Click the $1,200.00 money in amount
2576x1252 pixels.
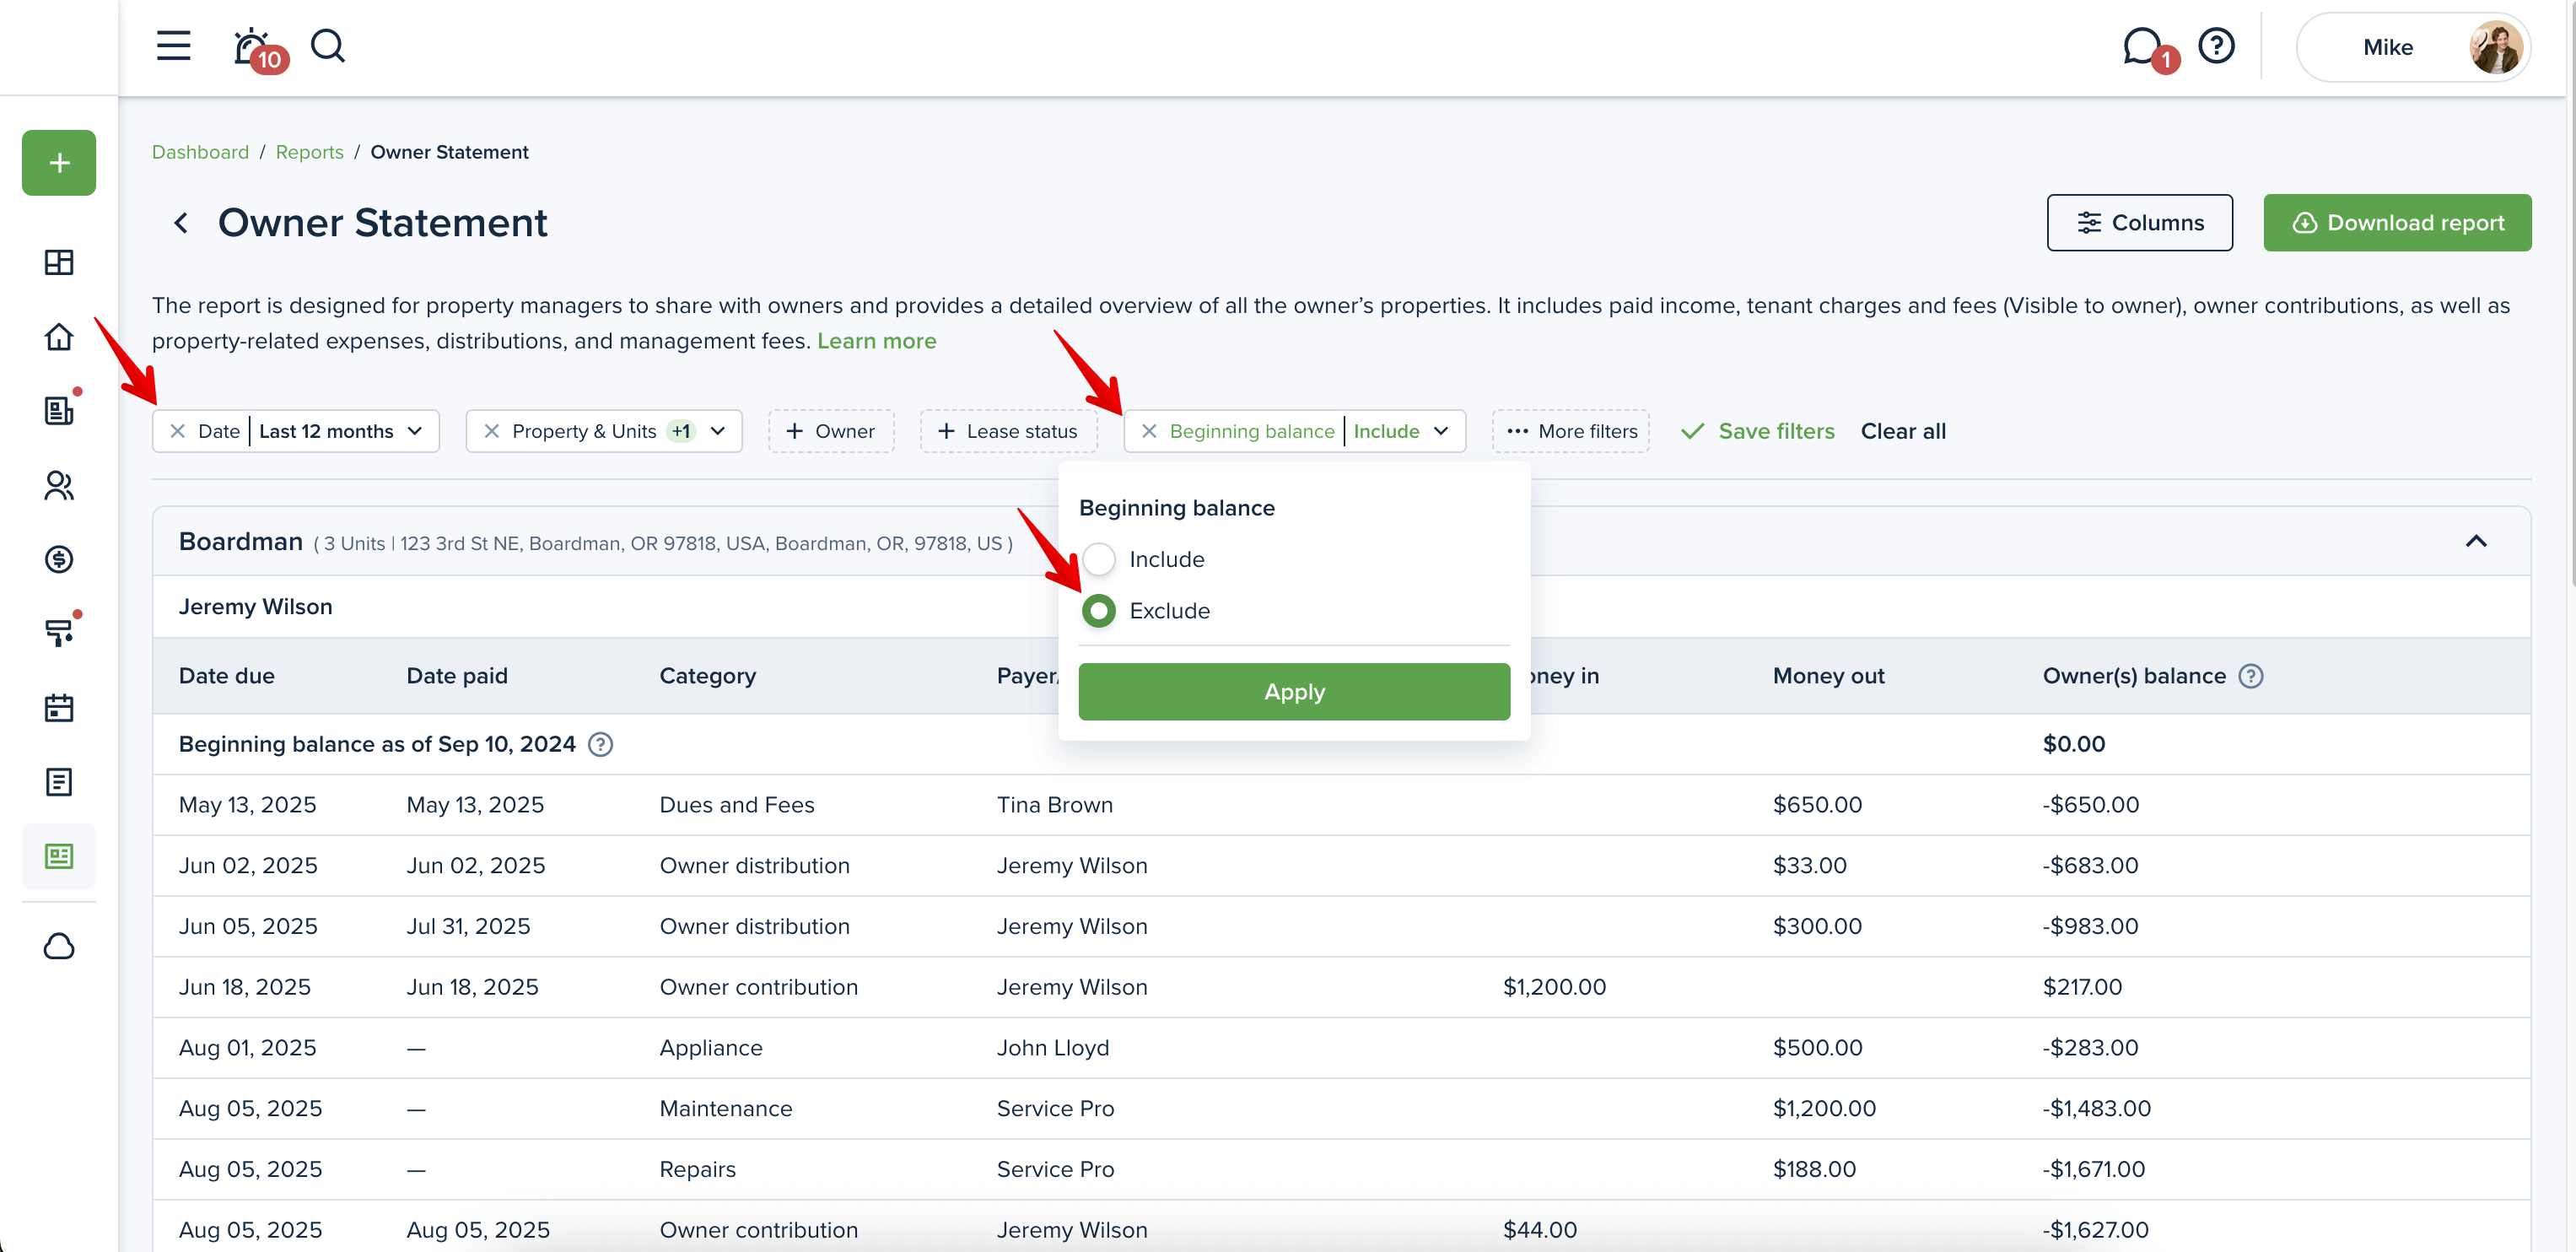pos(1554,987)
